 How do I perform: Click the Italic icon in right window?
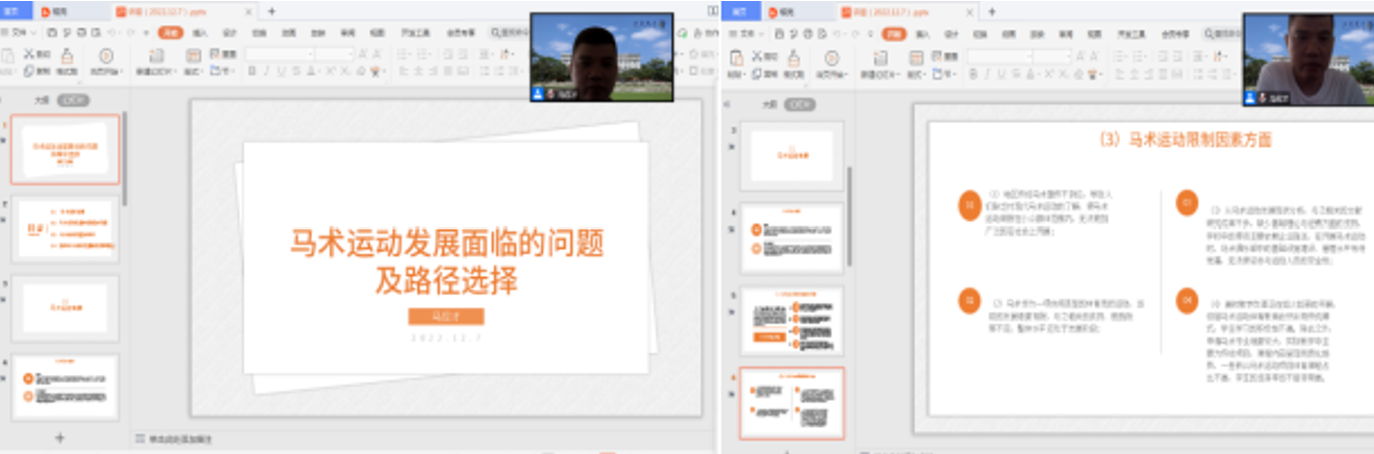click(988, 74)
